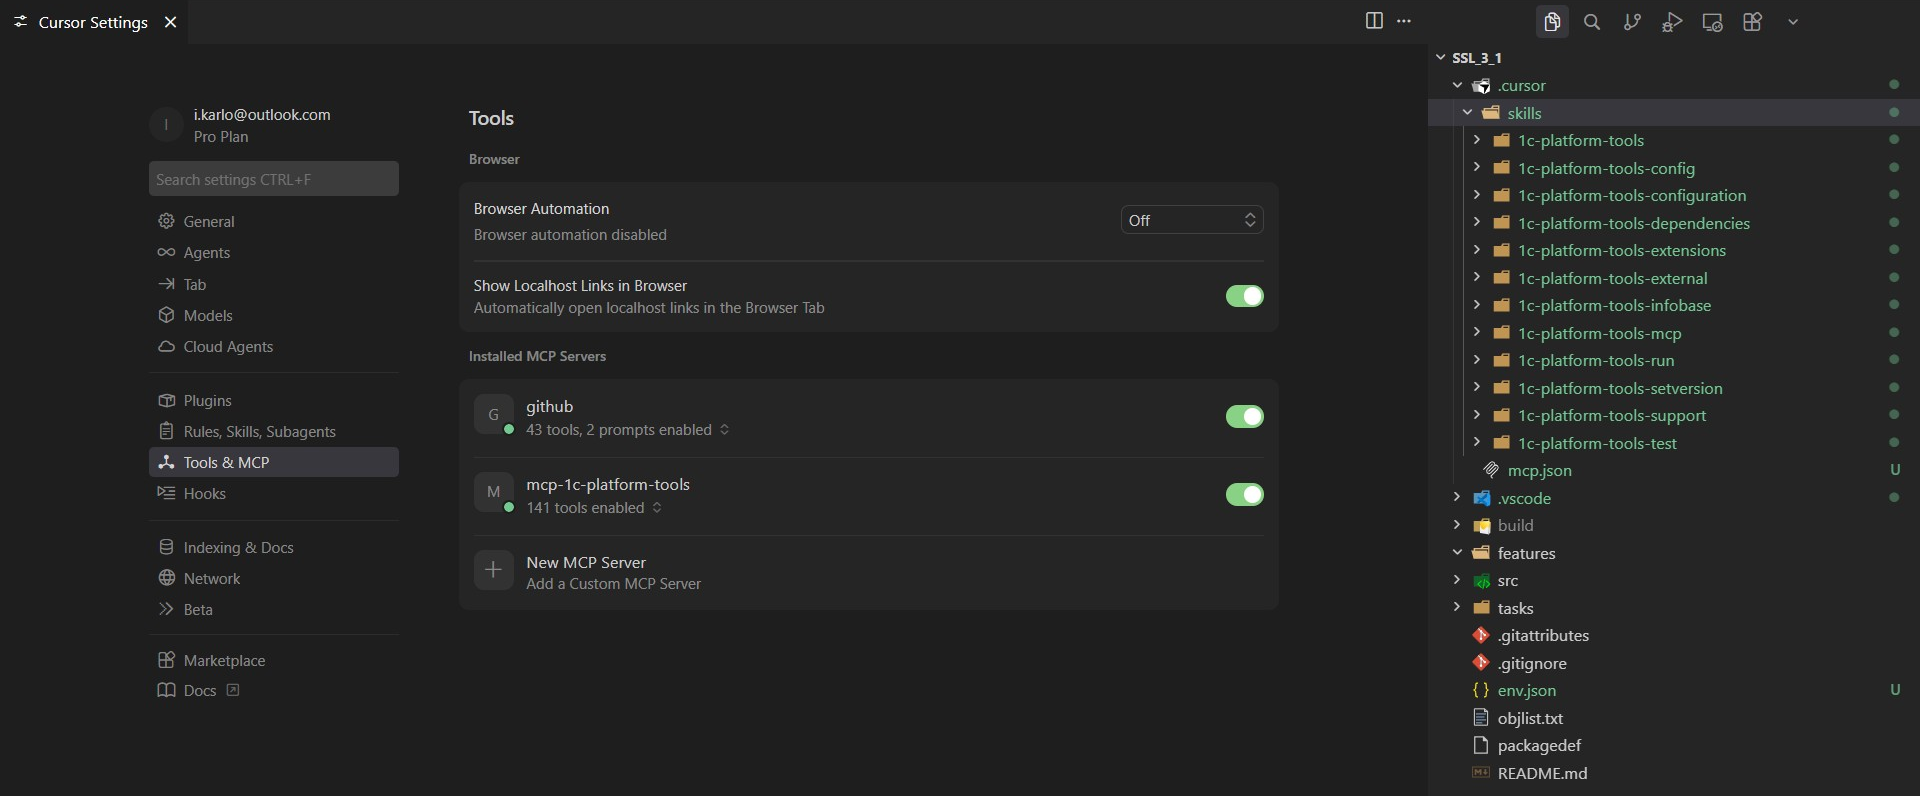
Task: Click the split editor layout icon
Action: click(x=1374, y=21)
